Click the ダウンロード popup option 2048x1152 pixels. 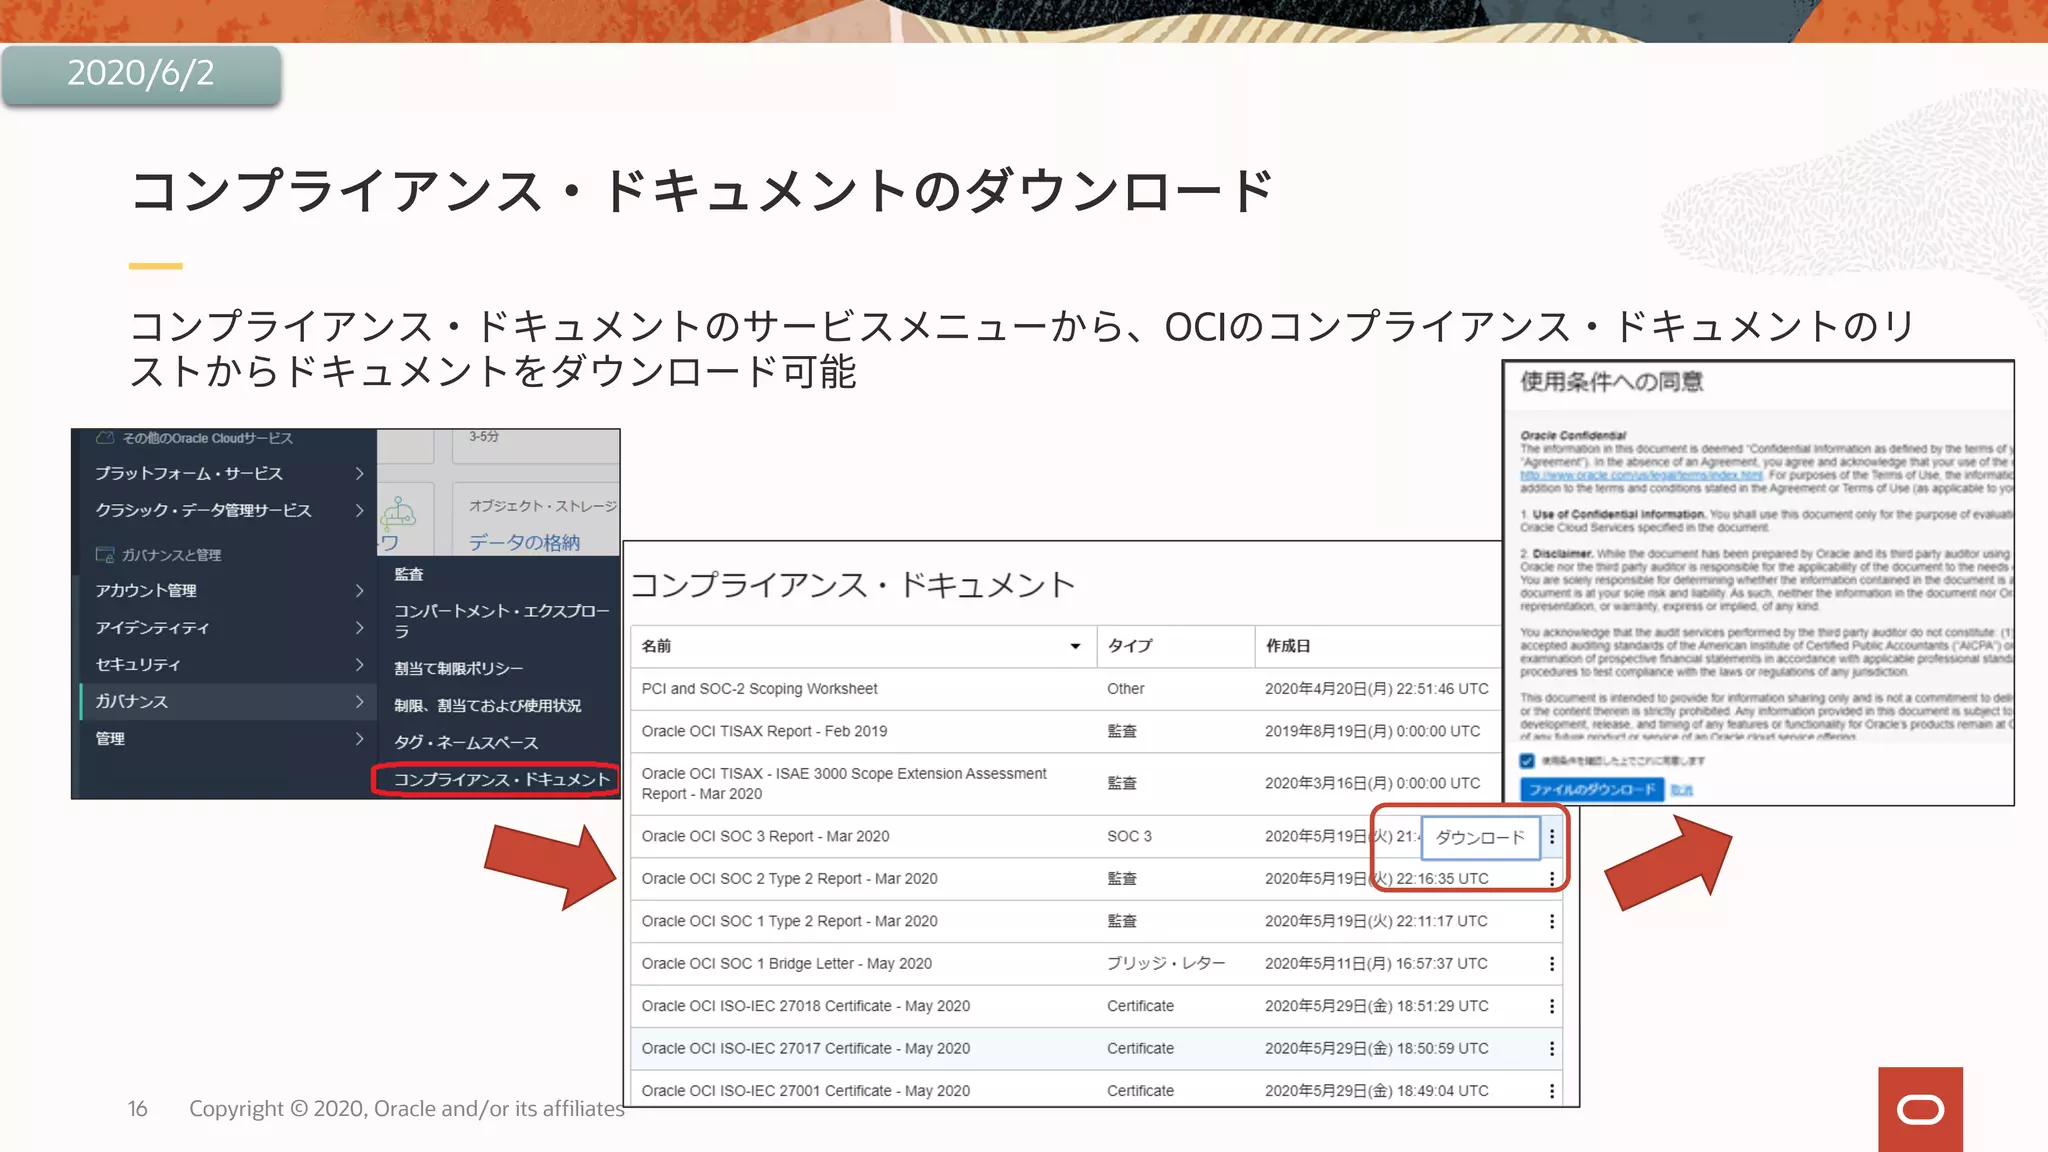(x=1481, y=837)
